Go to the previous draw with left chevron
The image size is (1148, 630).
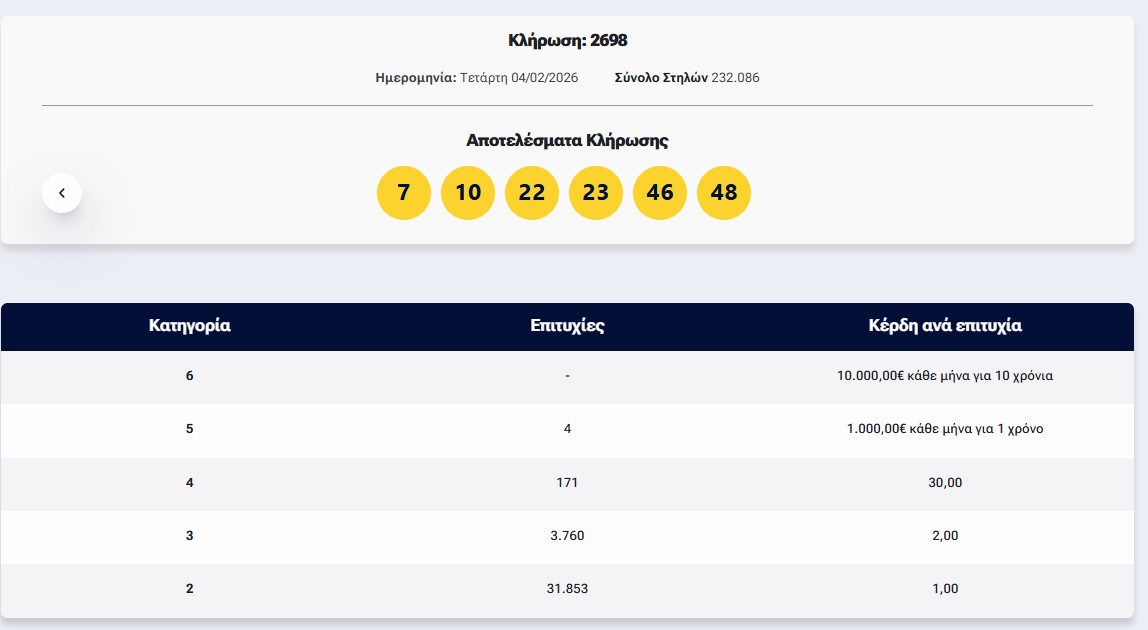62,193
